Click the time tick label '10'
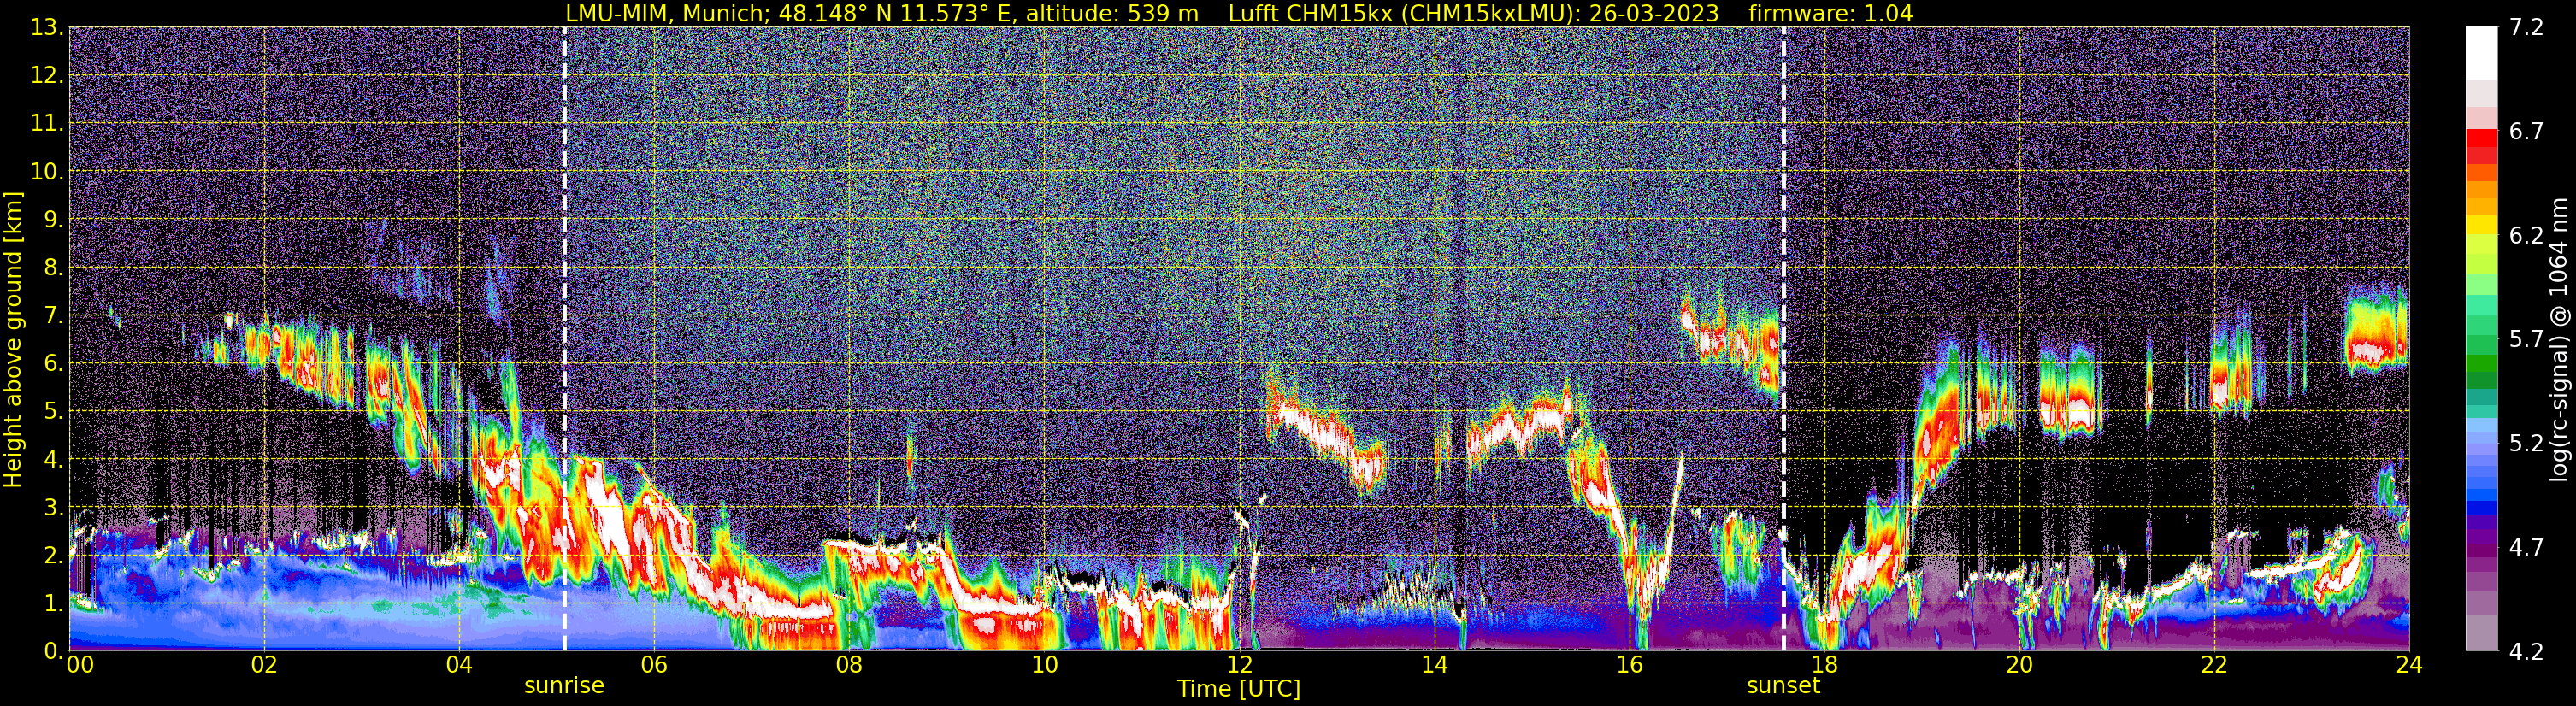 coord(1043,666)
